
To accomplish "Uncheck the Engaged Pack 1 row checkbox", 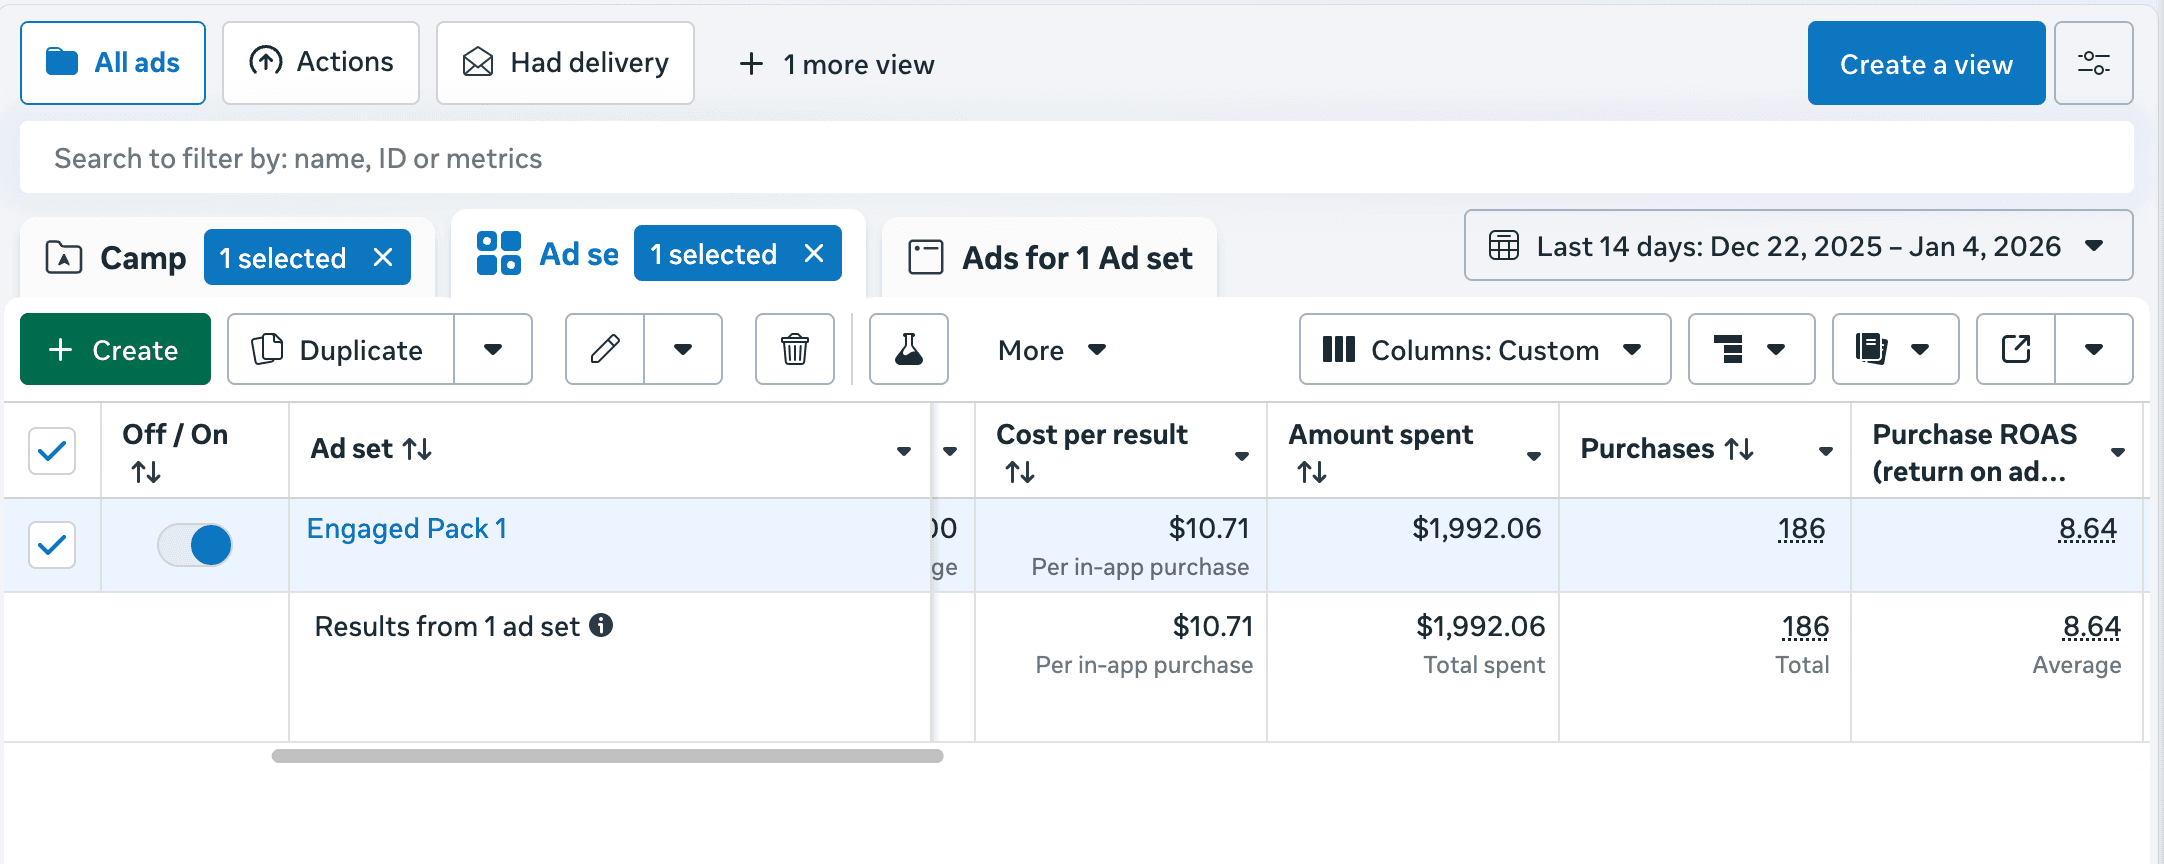I will (52, 545).
